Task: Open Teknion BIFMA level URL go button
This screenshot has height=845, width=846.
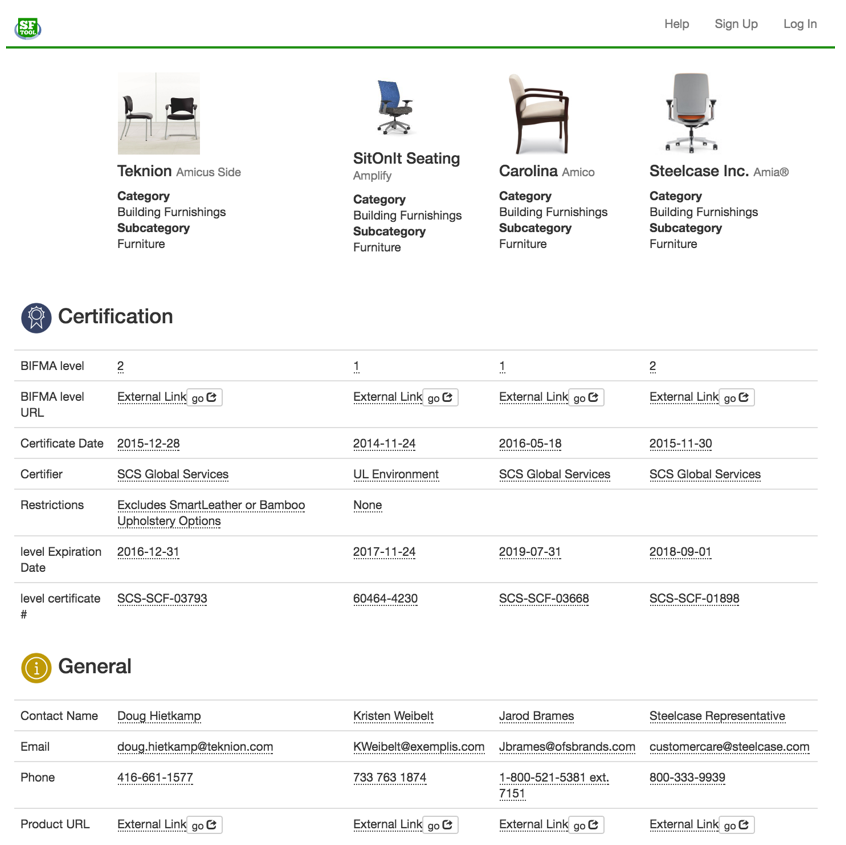Action: [204, 398]
